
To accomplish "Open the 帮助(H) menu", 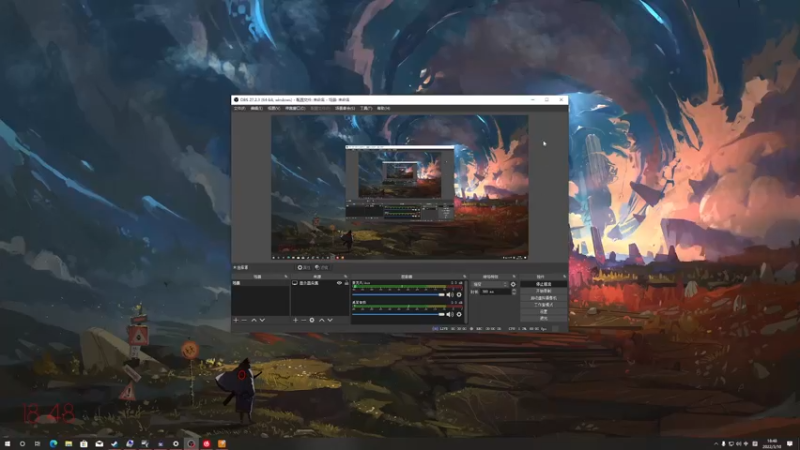I will pyautogui.click(x=383, y=108).
